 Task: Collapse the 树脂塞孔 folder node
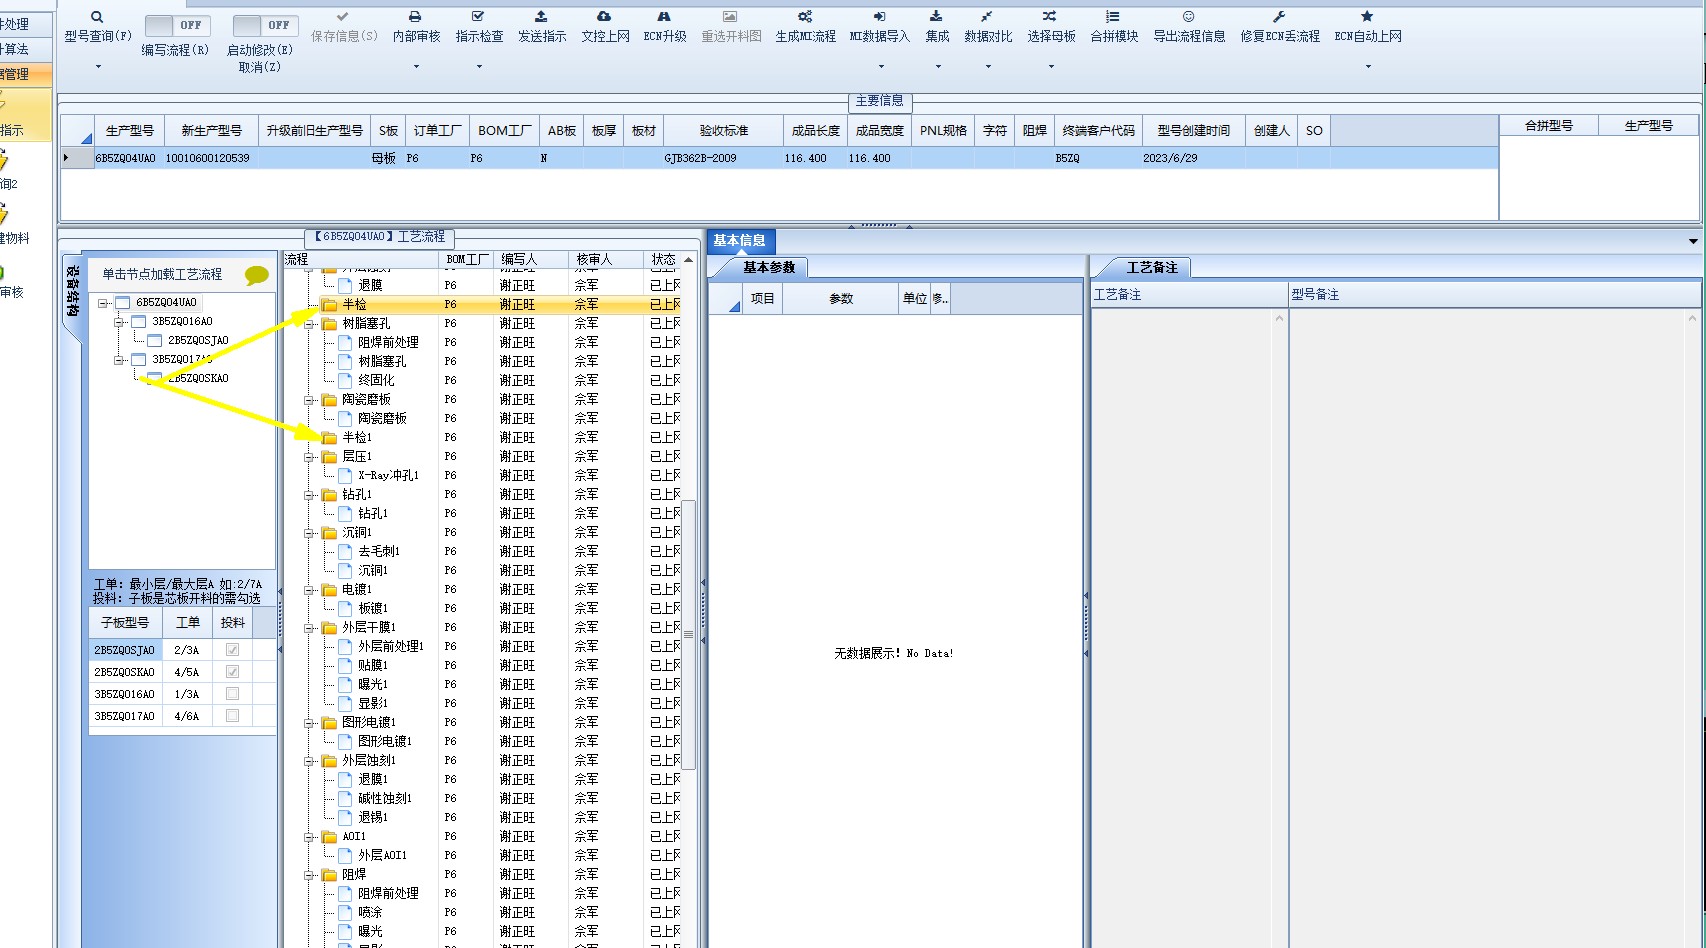tap(310, 324)
